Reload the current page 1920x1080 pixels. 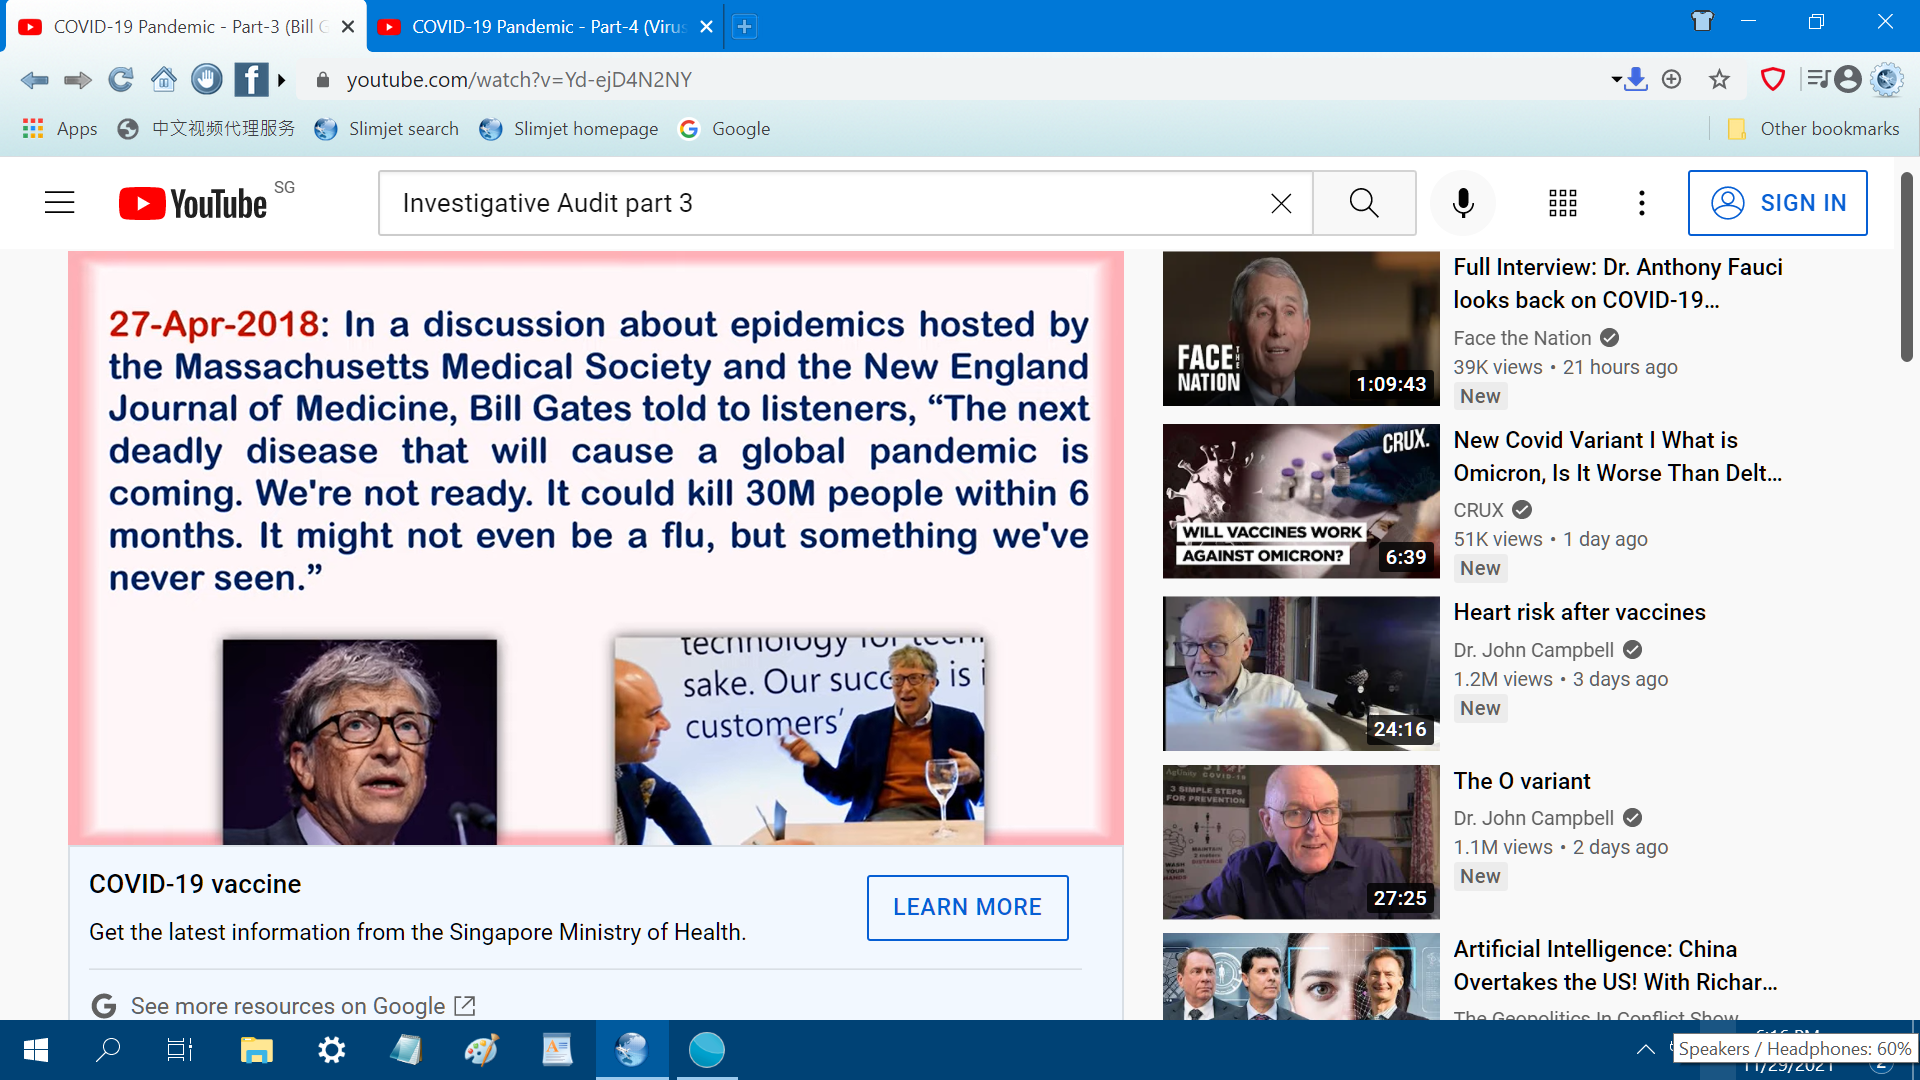point(121,80)
